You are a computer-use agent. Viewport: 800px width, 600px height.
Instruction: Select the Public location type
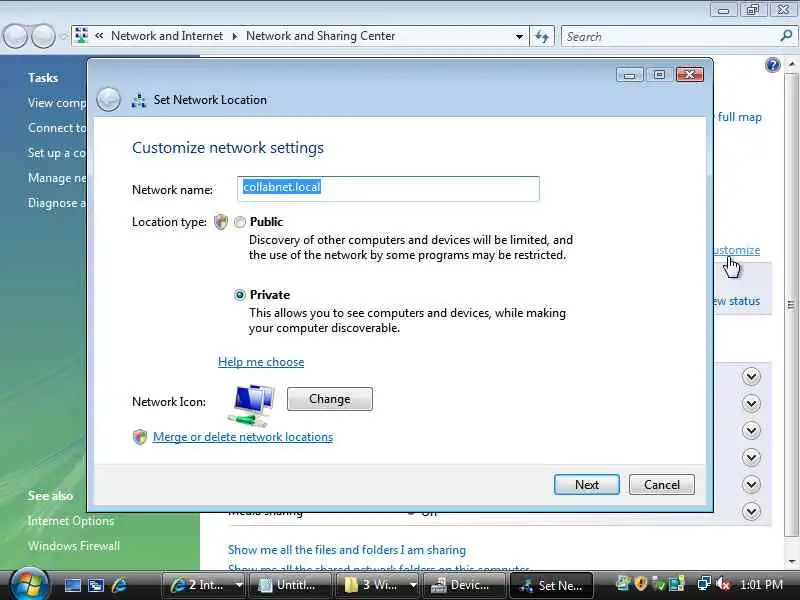pos(240,222)
